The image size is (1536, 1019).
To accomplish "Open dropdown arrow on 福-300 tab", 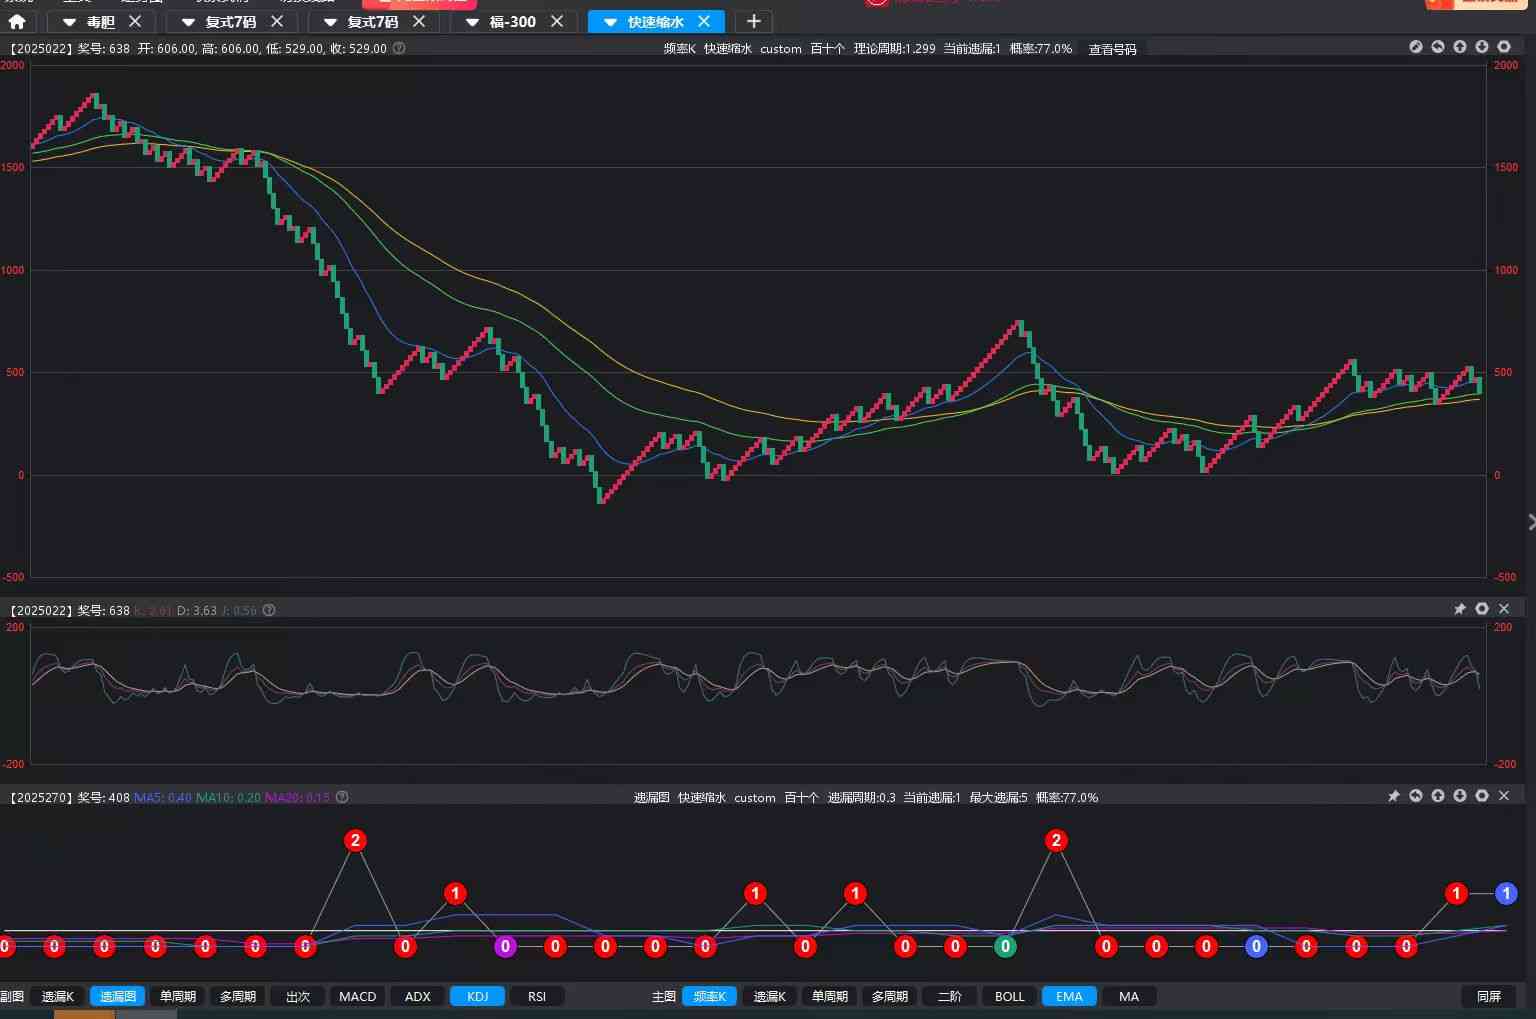I will coord(472,22).
